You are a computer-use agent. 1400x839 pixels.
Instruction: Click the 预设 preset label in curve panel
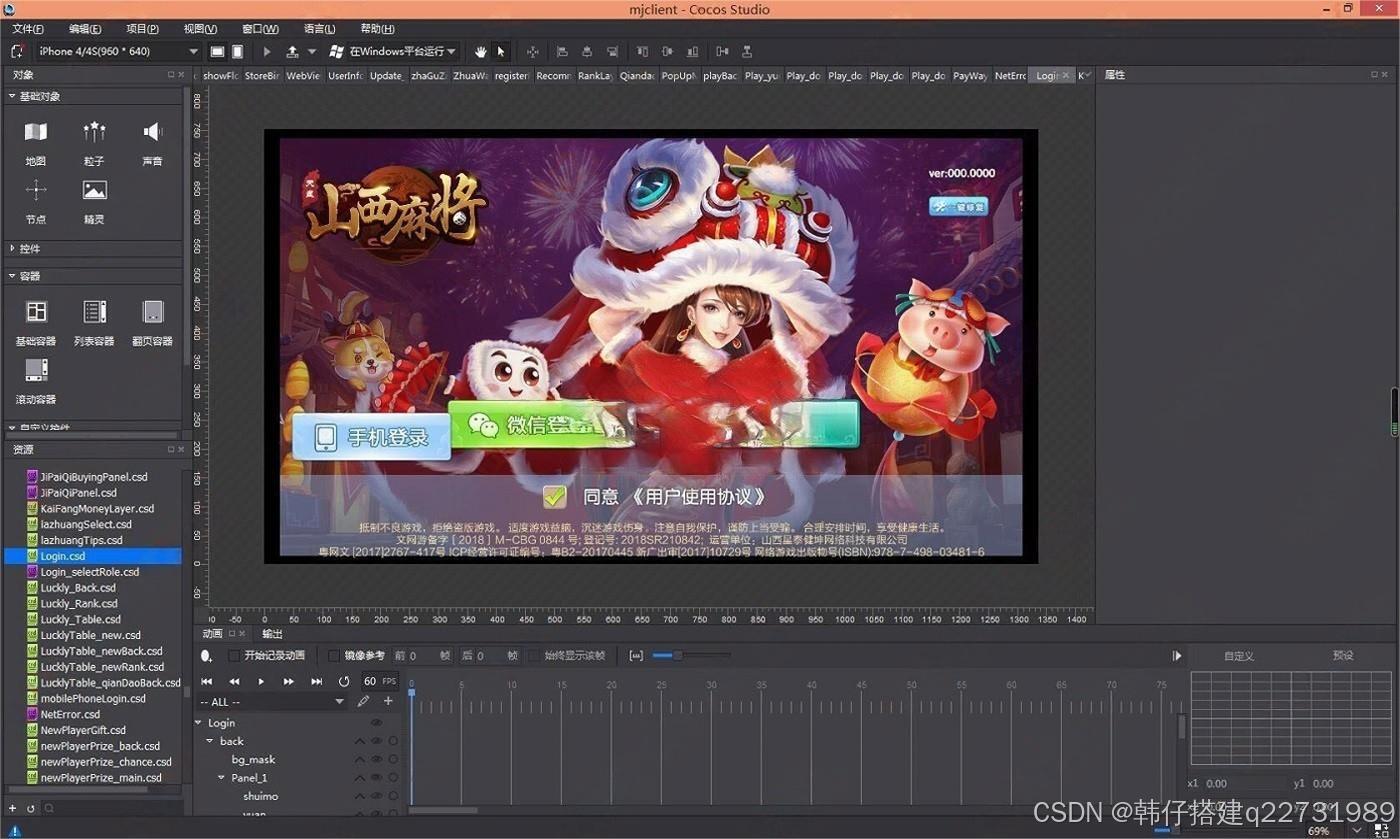1343,656
